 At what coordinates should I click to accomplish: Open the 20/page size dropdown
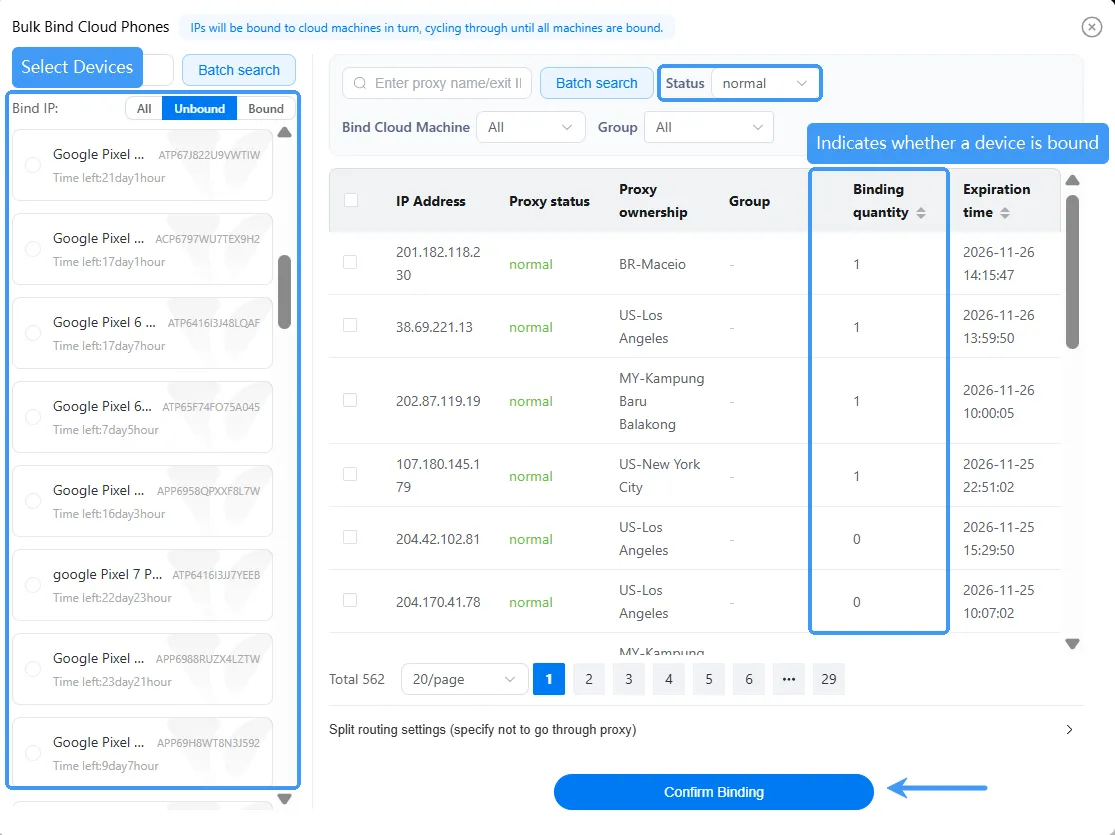tap(464, 679)
